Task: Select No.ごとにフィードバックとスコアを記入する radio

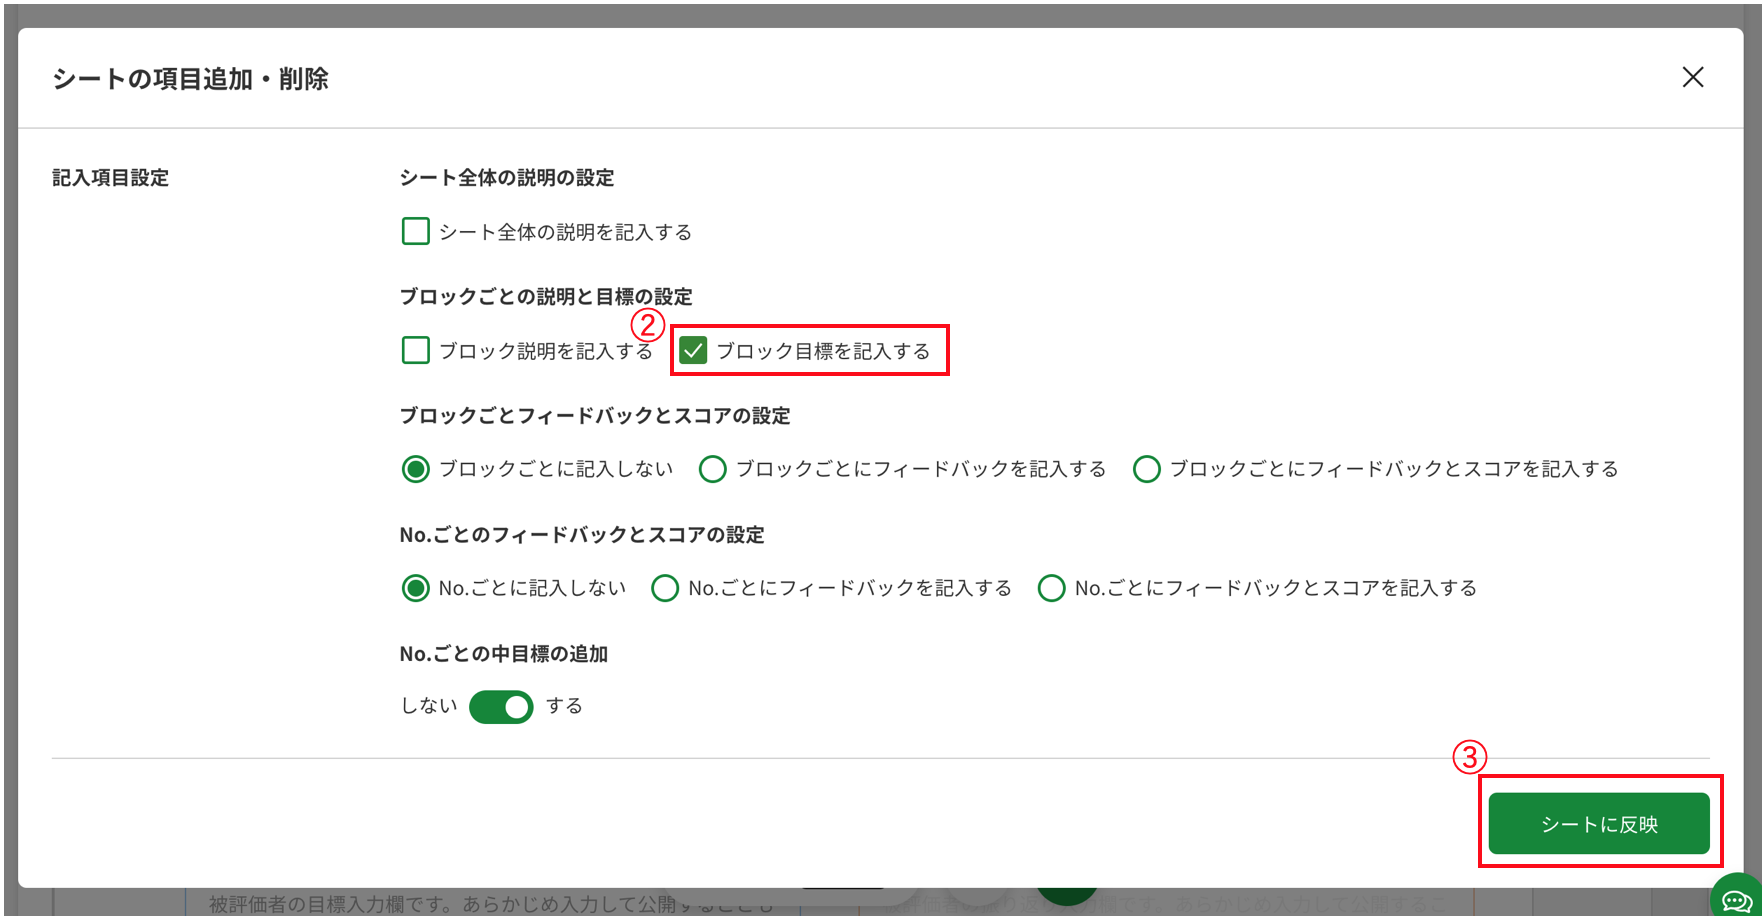Action: (1051, 588)
